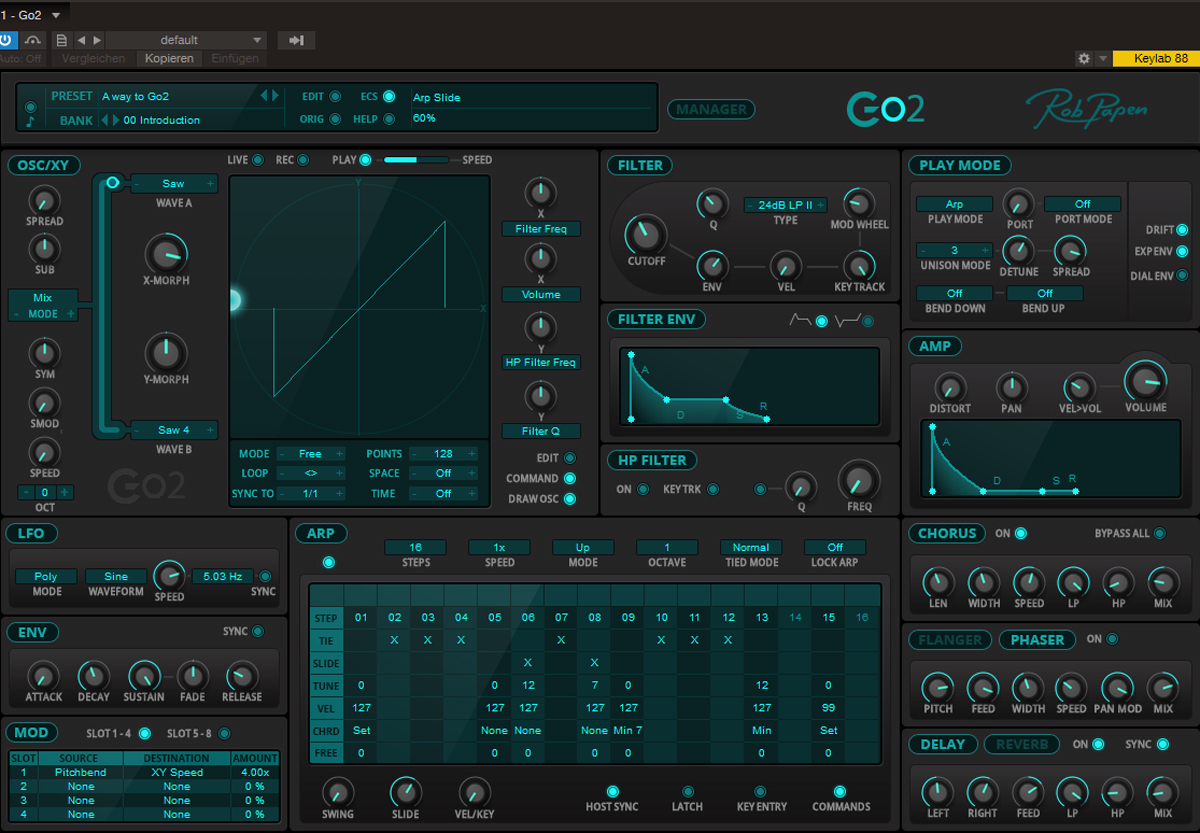Click the MOD WHEEL knob
The image size is (1200, 833).
coord(858,203)
